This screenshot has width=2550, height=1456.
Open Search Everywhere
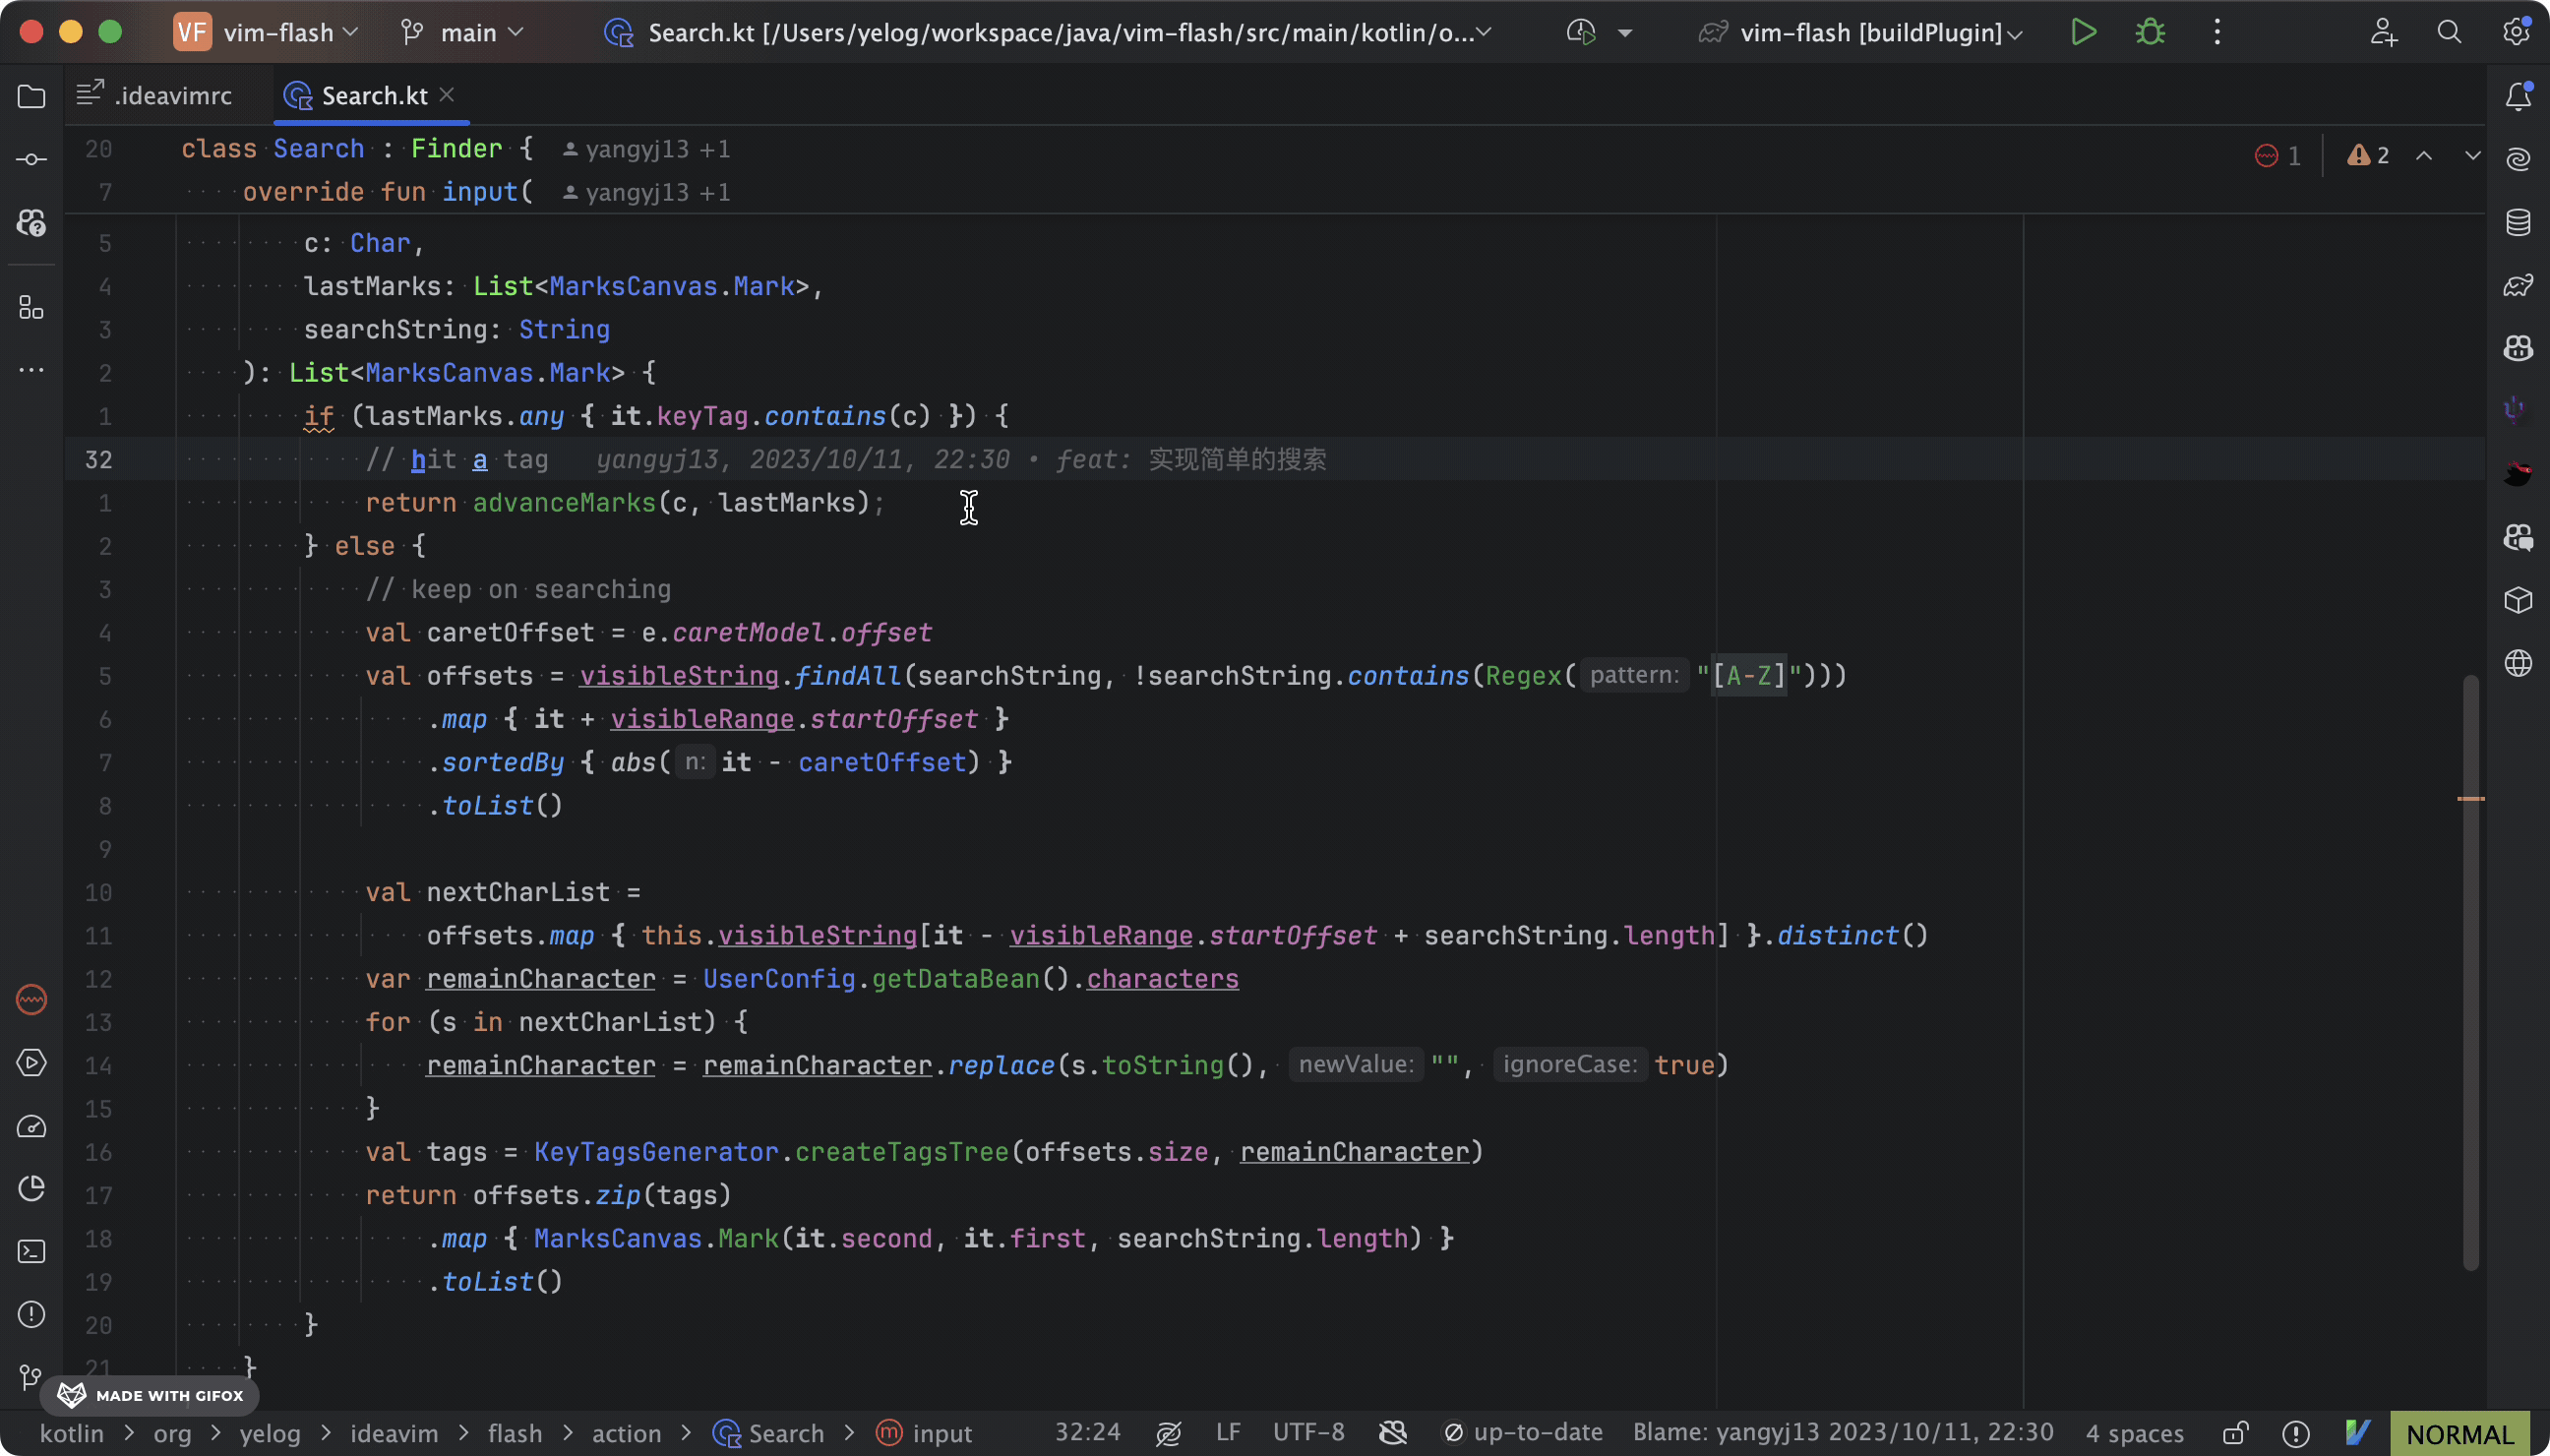click(x=2450, y=32)
